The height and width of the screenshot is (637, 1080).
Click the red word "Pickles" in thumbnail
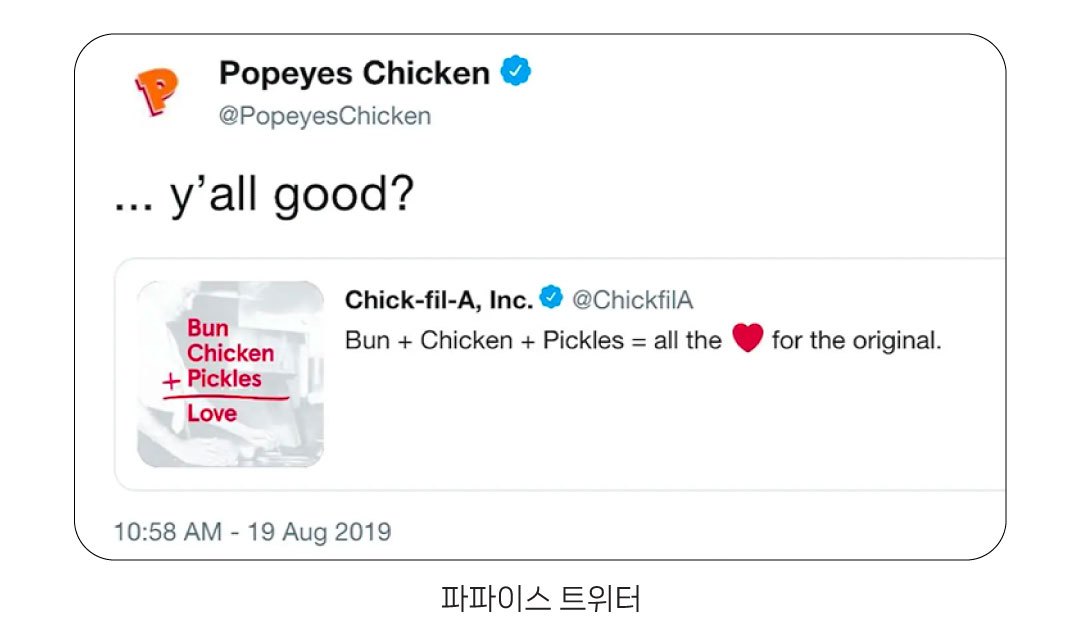224,379
